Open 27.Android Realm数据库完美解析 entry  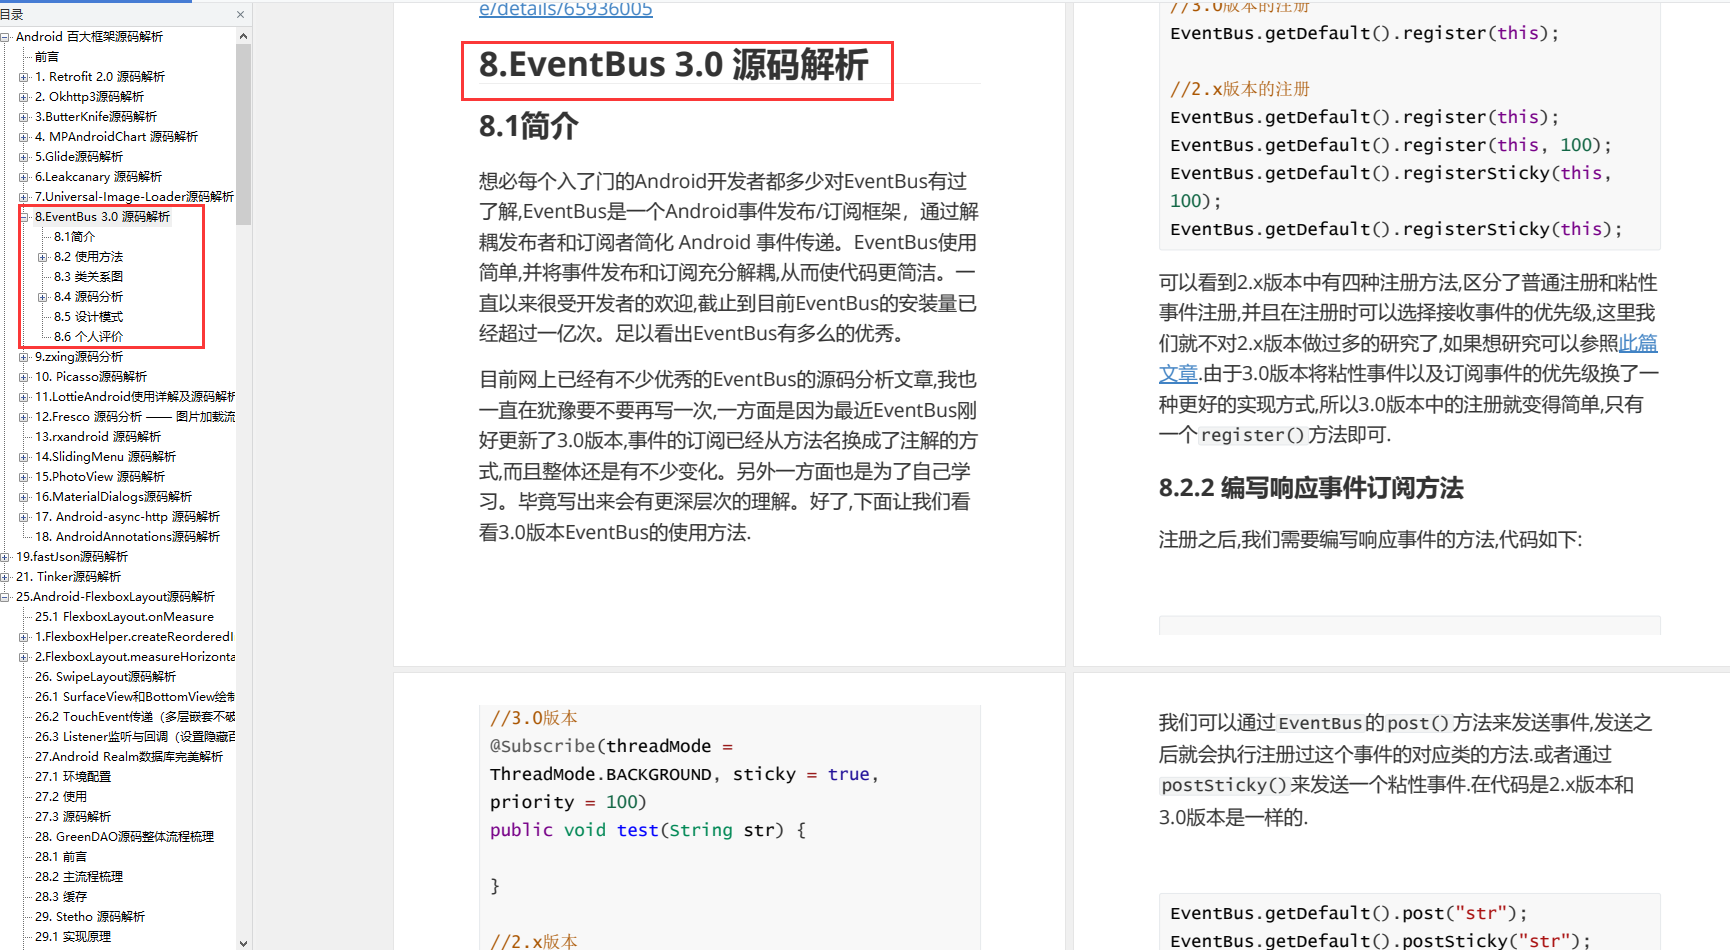point(129,757)
